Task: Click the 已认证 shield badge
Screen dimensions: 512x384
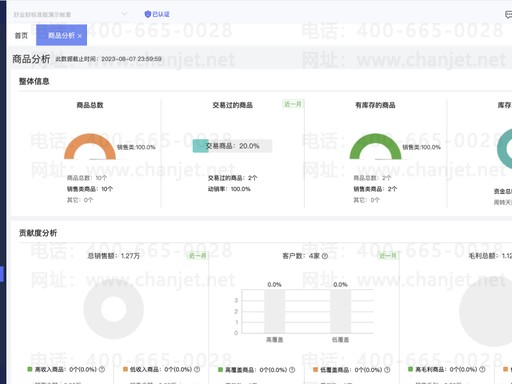Action: click(x=157, y=14)
